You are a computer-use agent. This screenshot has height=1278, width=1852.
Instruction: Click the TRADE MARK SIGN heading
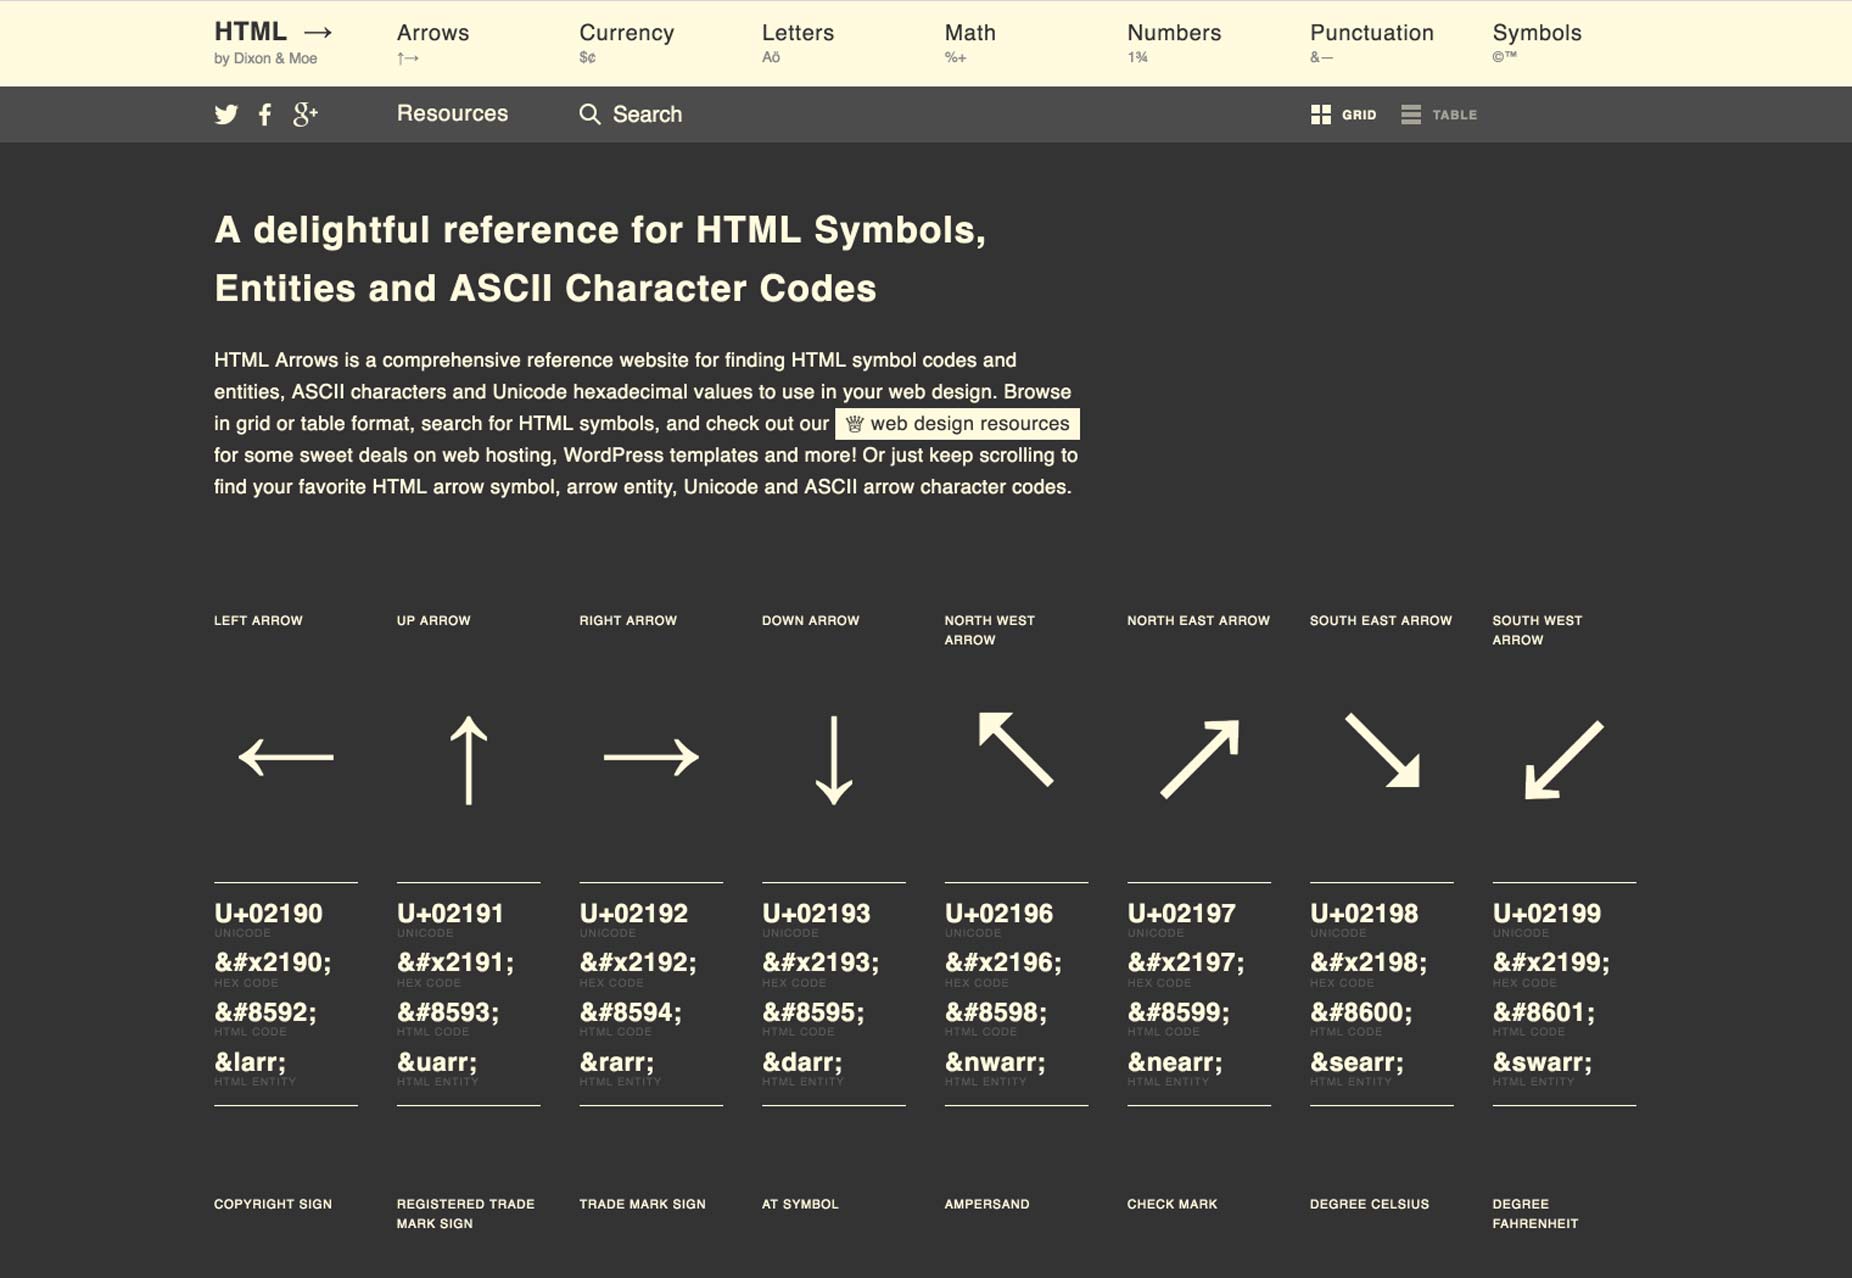point(642,1204)
